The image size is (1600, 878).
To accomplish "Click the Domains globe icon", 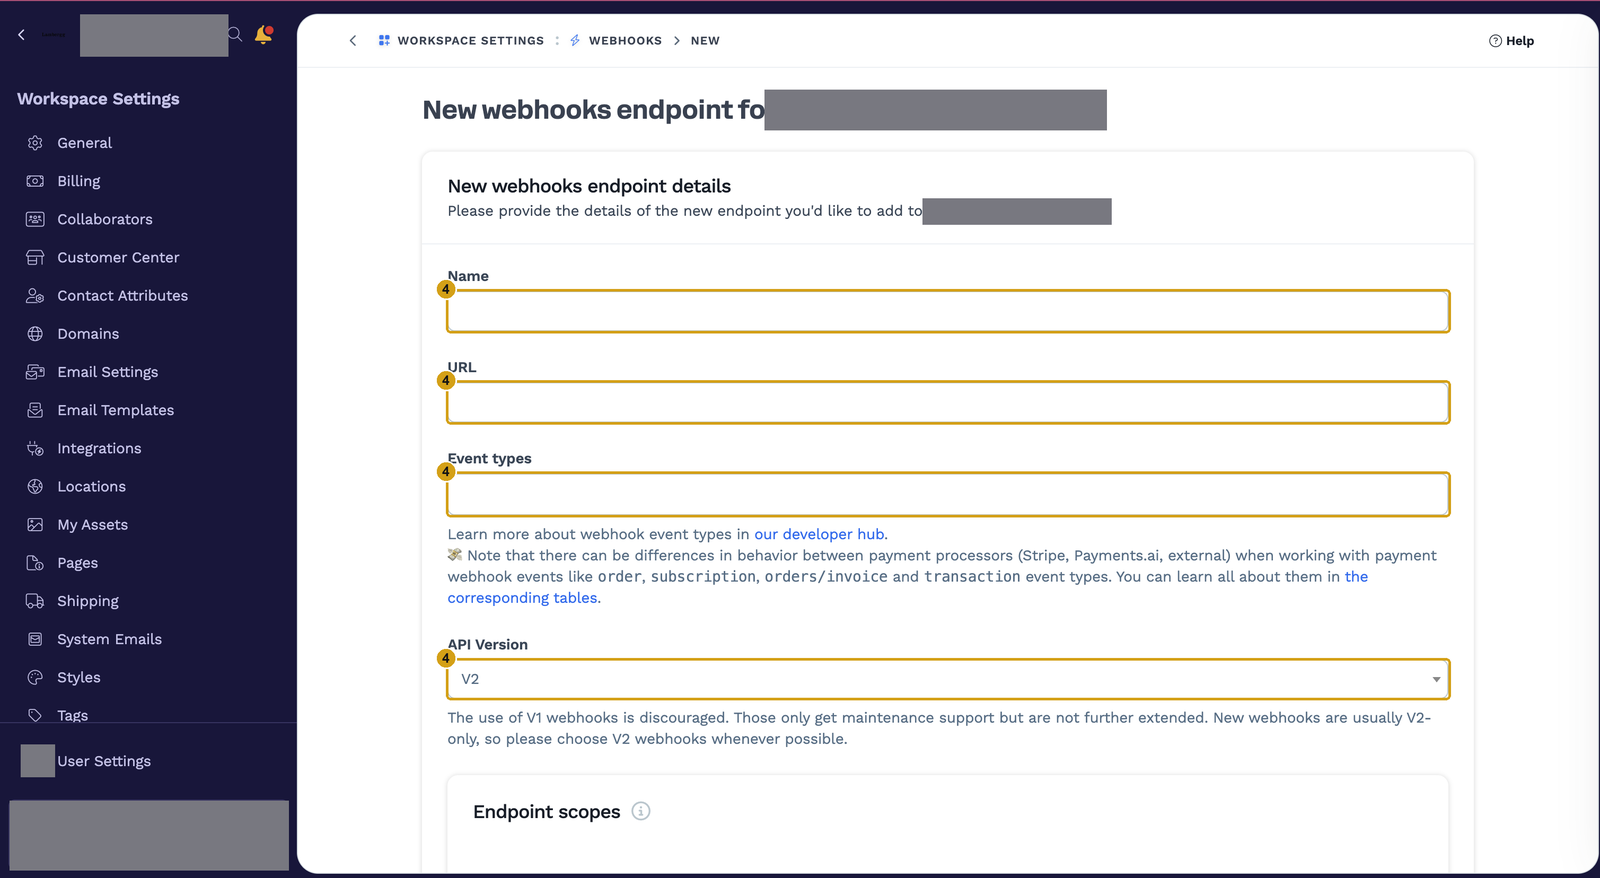I will (35, 334).
